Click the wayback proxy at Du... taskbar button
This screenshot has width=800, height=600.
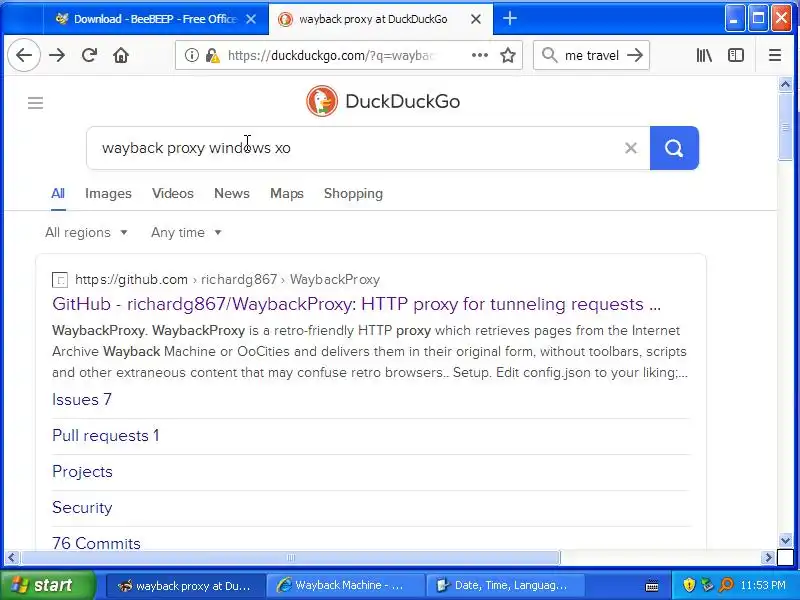(186, 585)
